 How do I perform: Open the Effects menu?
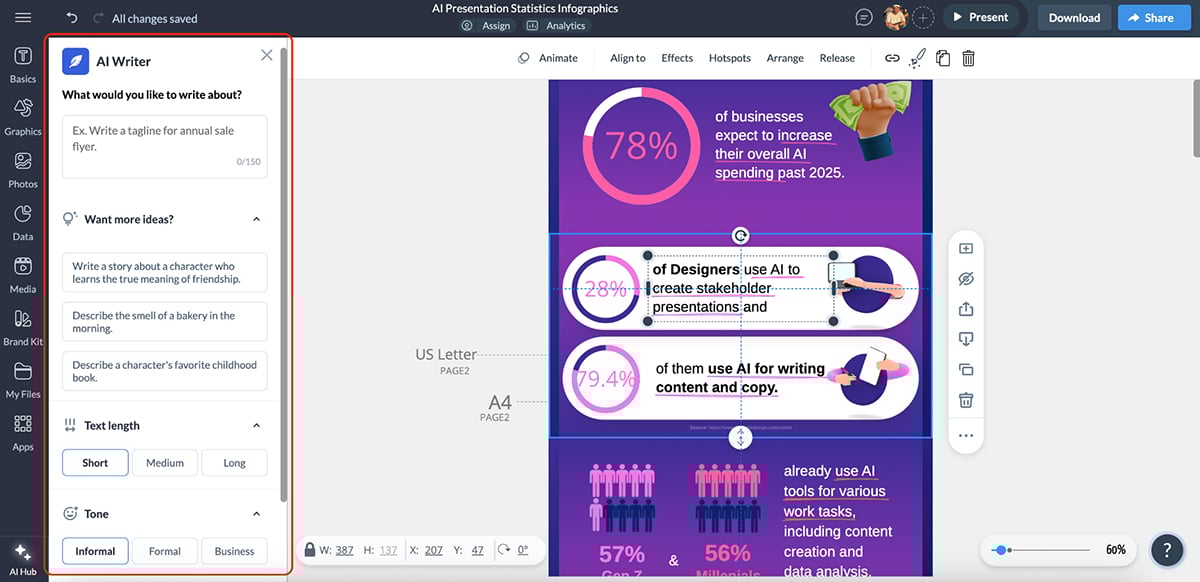[x=676, y=58]
